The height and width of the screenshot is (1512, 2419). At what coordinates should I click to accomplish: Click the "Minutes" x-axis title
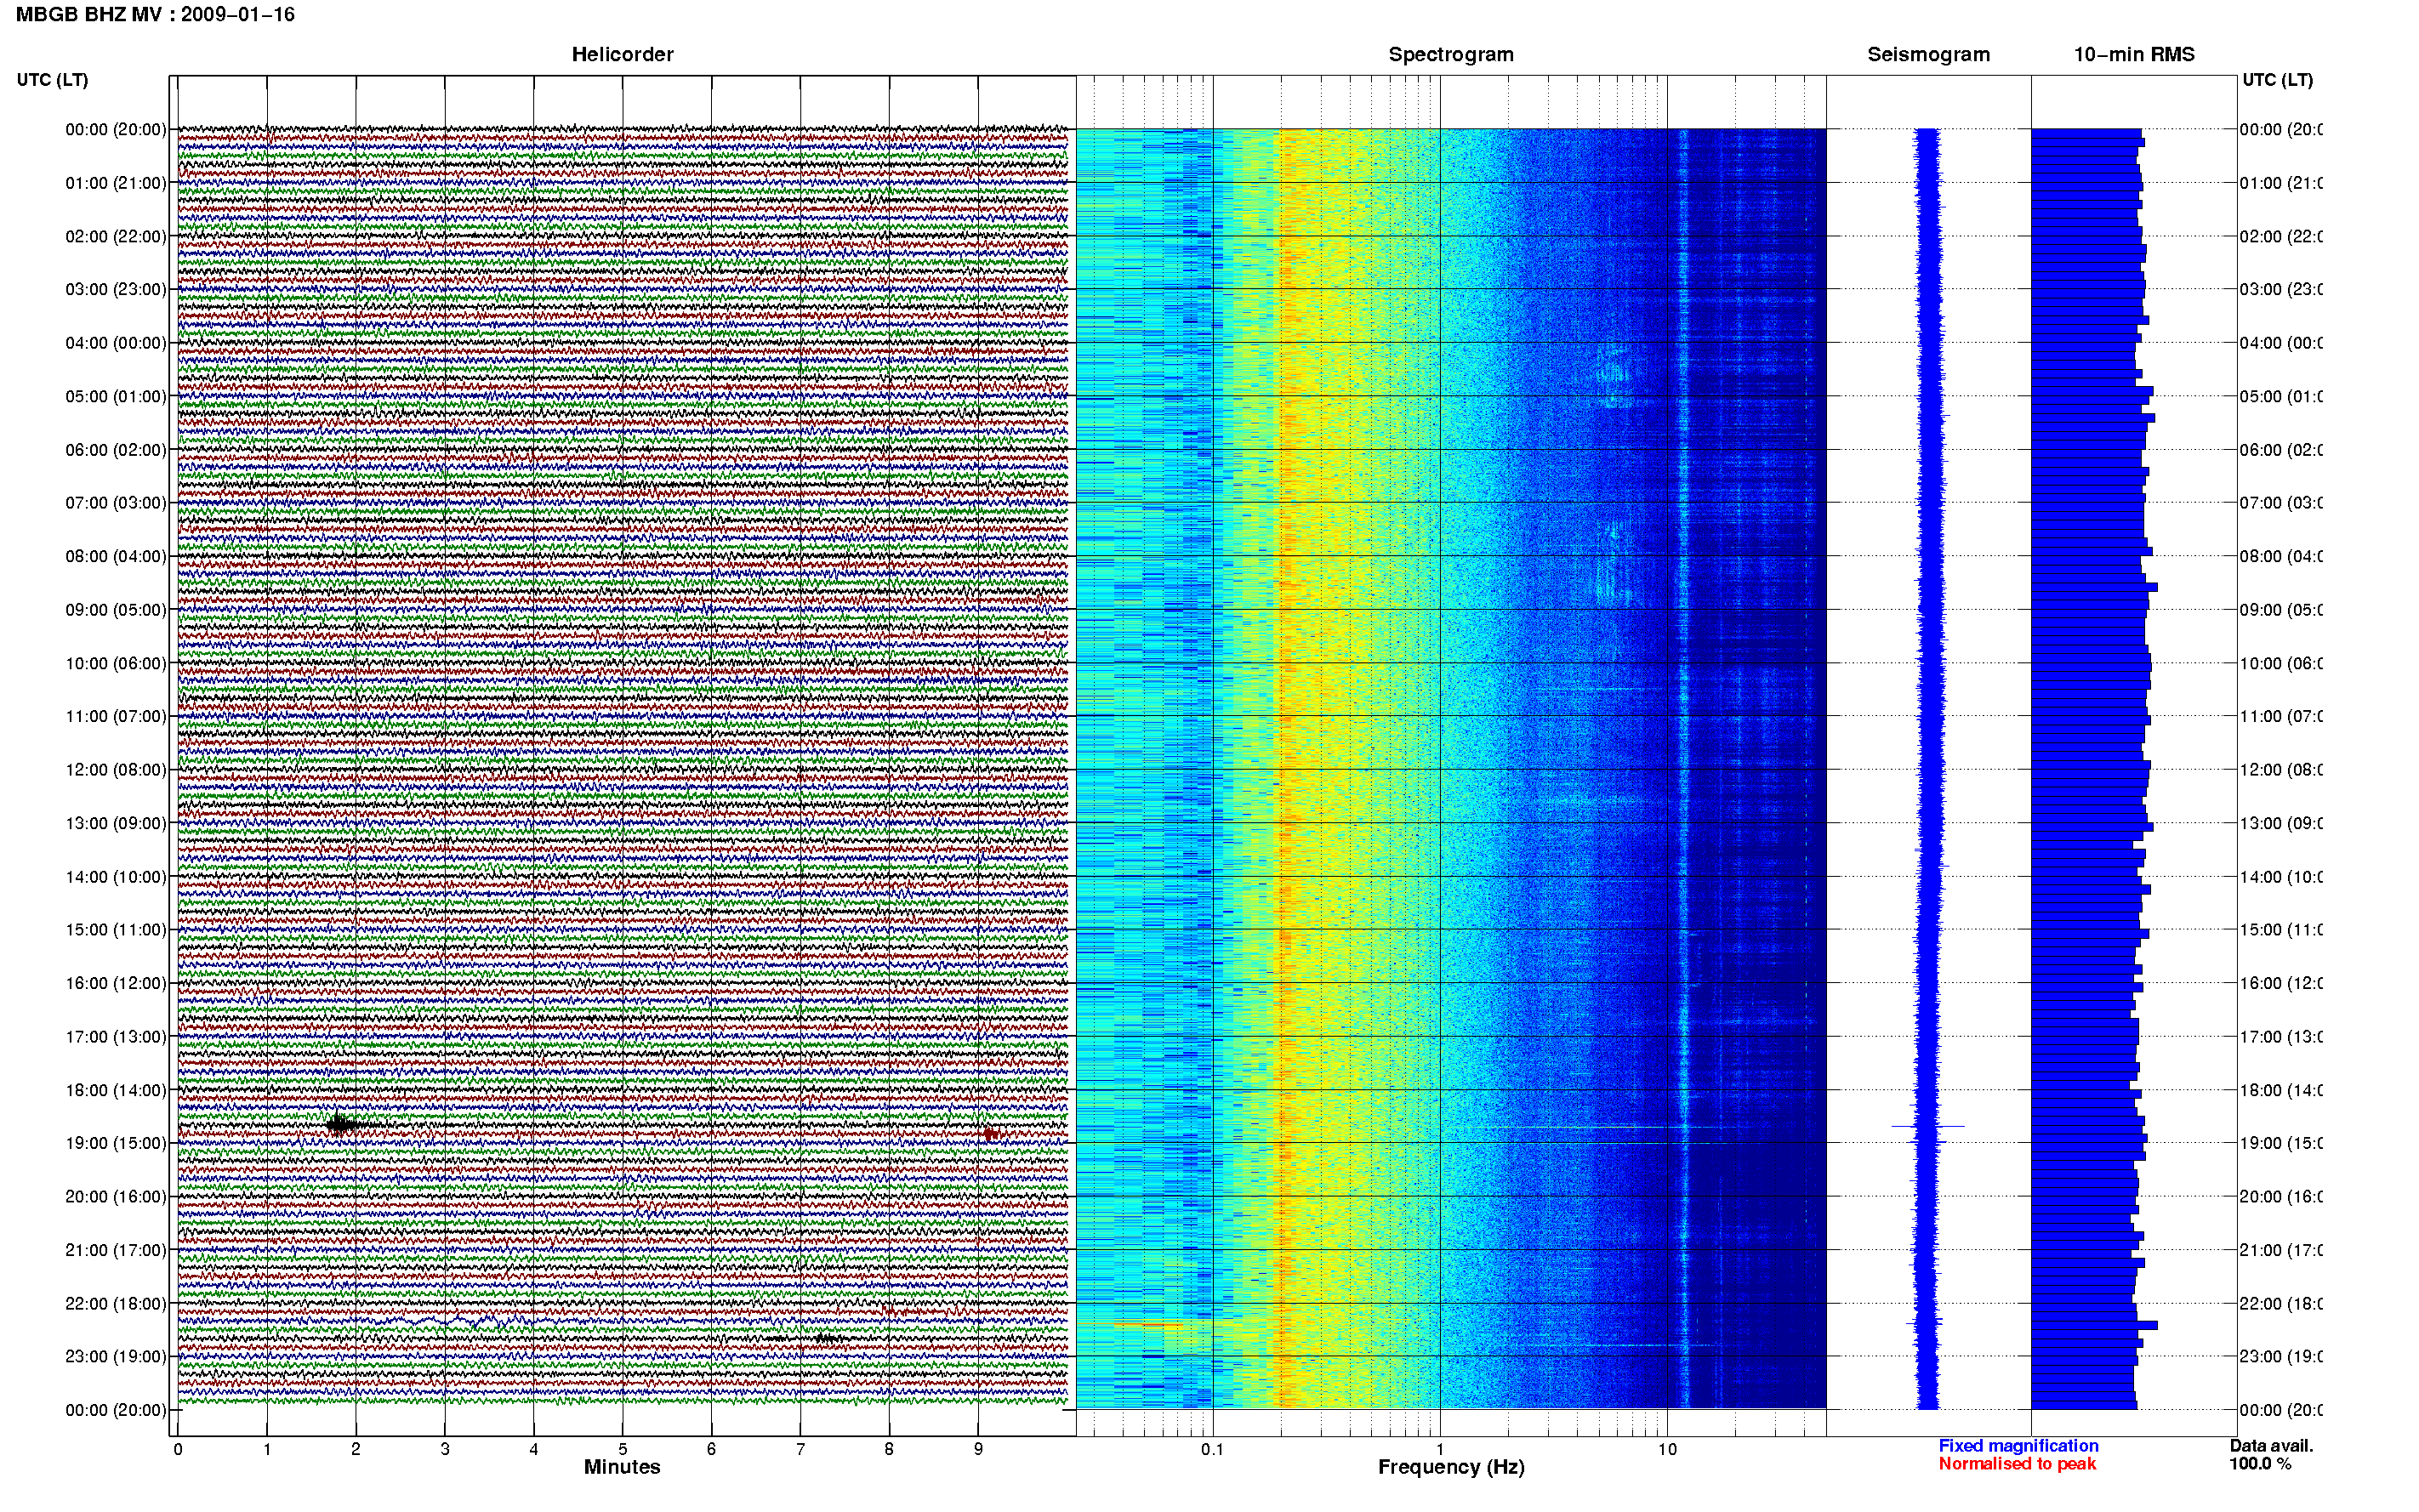(622, 1467)
